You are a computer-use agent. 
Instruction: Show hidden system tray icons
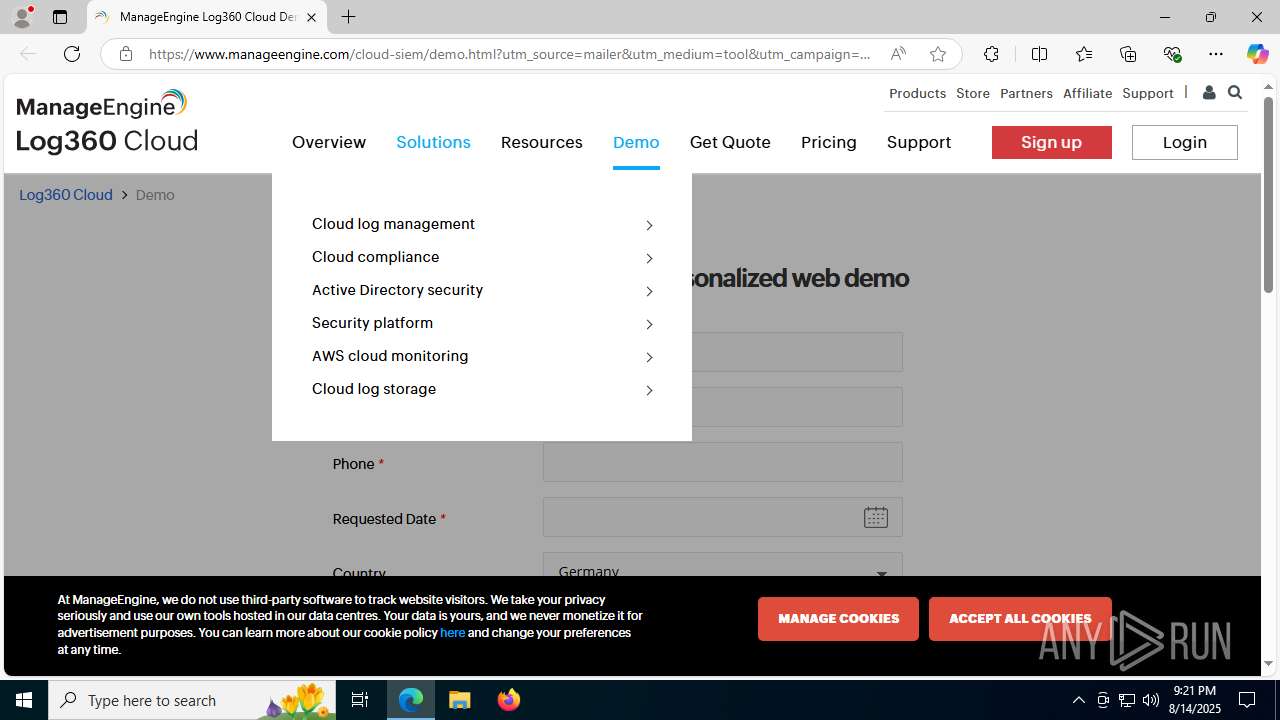click(1078, 700)
